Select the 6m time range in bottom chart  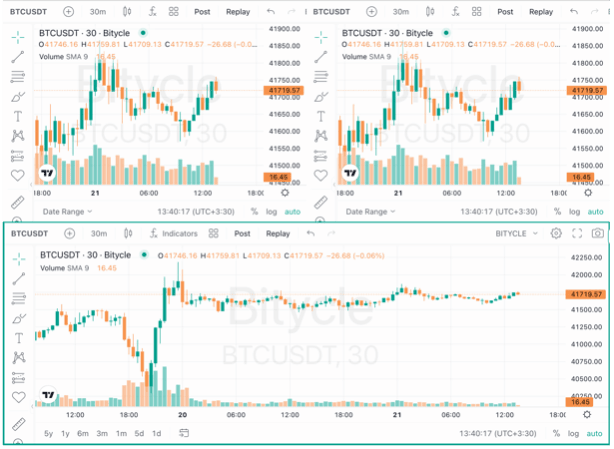pos(82,433)
